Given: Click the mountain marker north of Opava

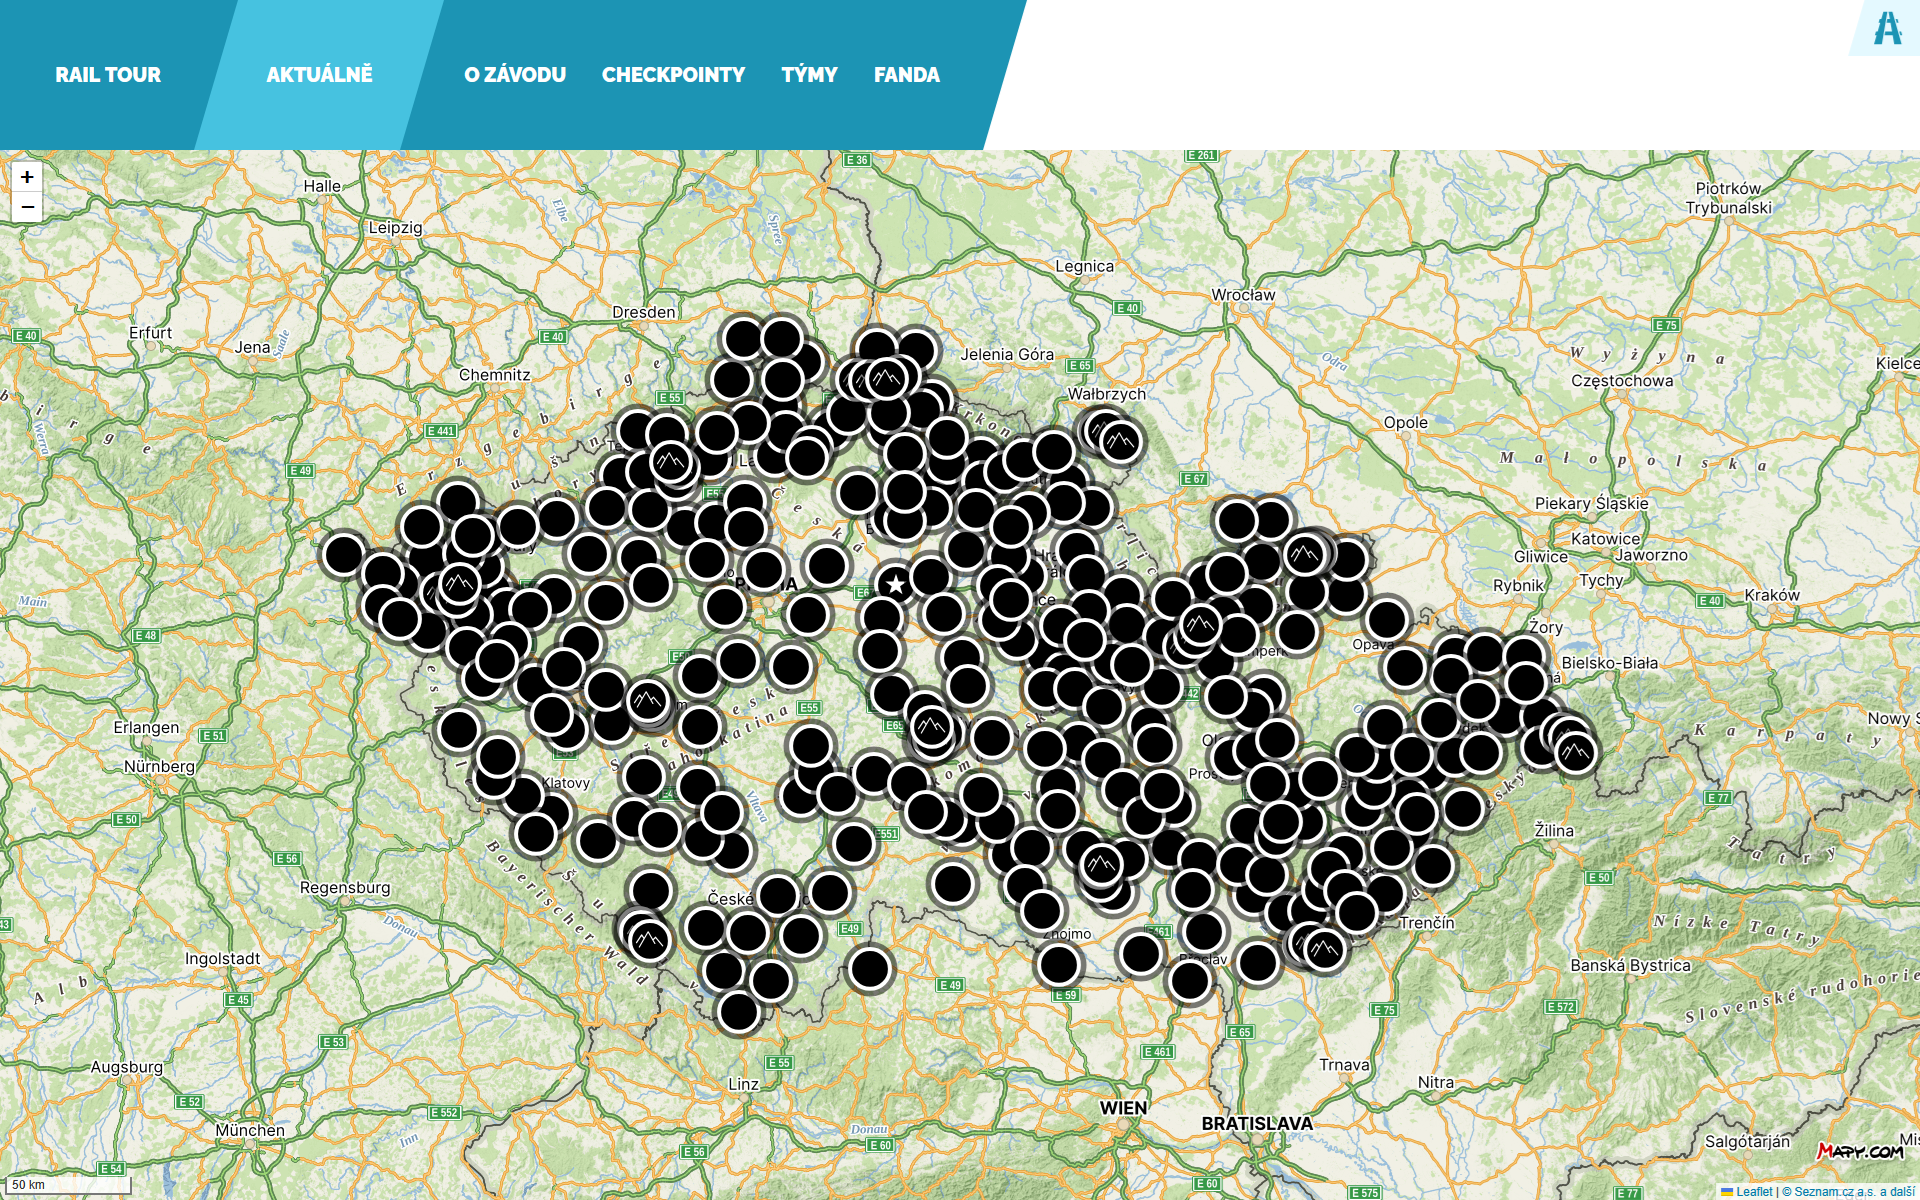Looking at the screenshot, I should (1304, 553).
